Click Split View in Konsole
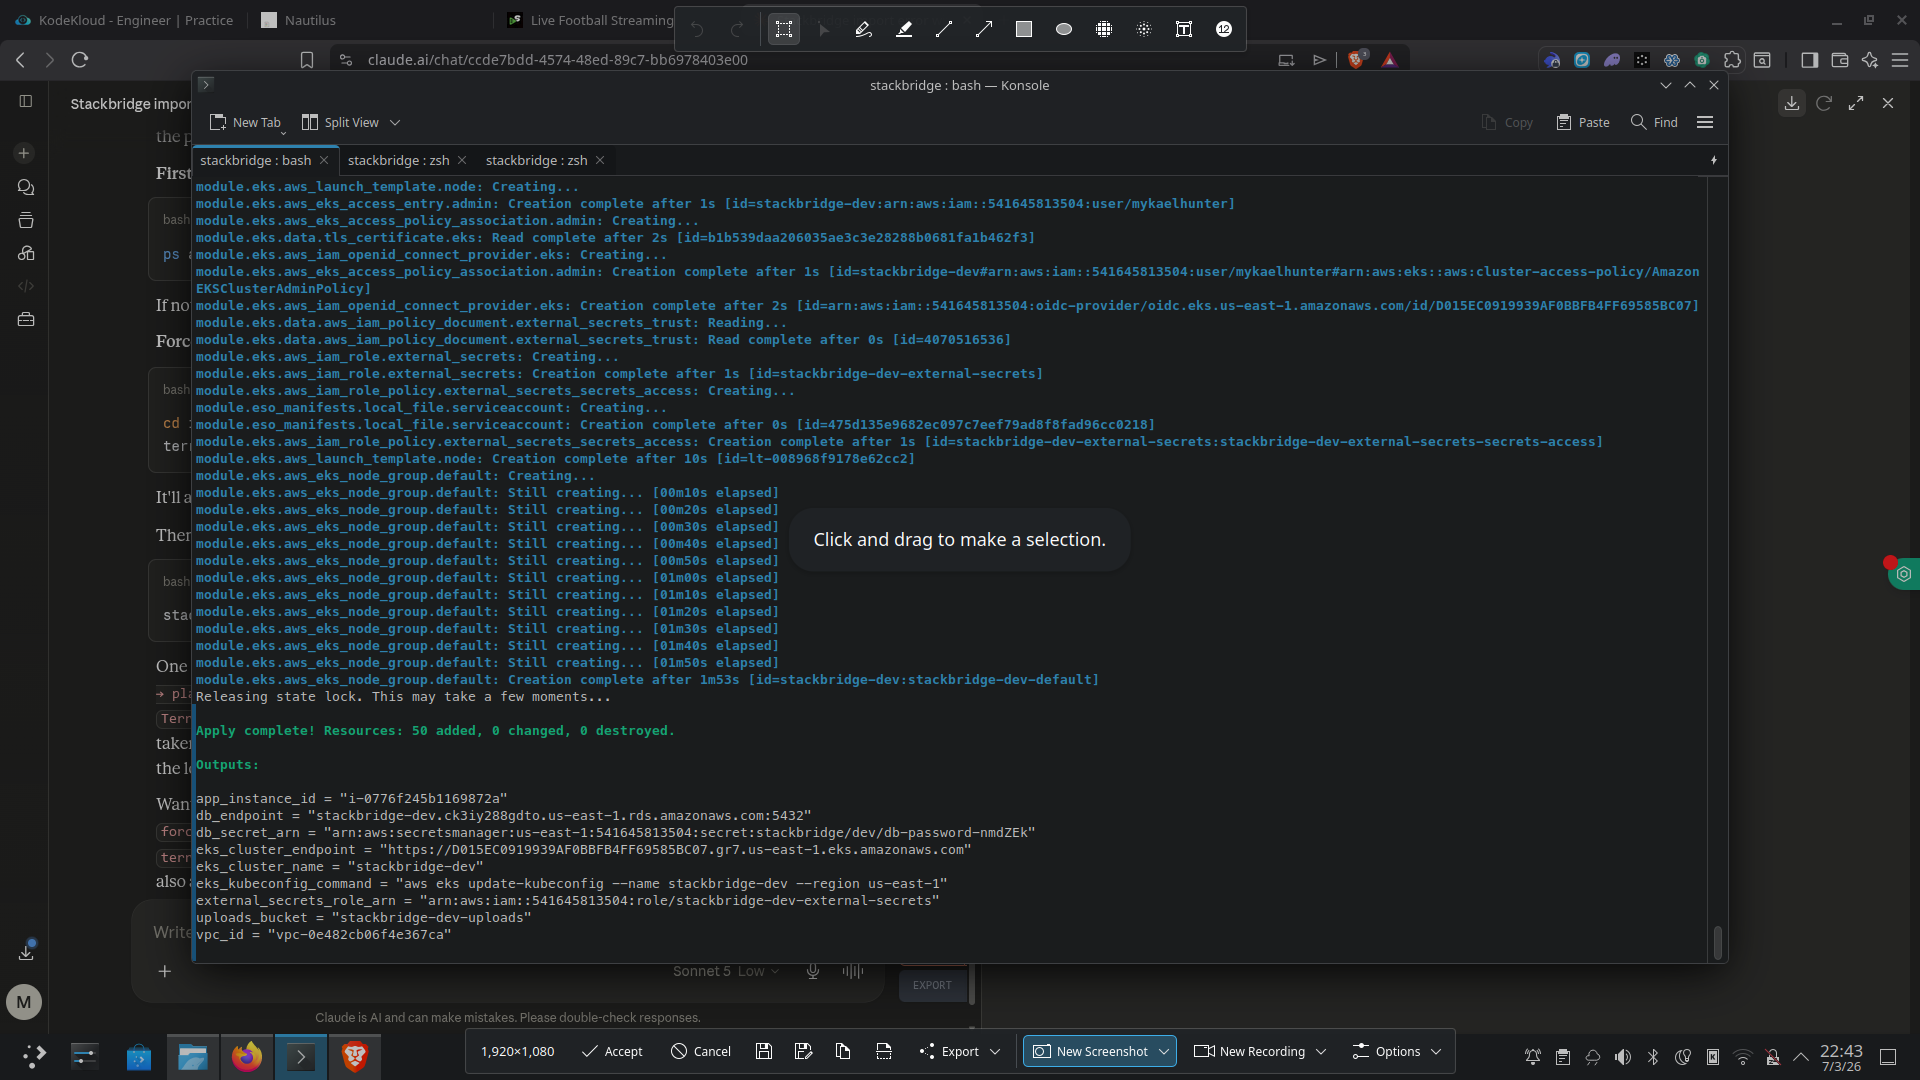The image size is (1920, 1080). point(340,122)
